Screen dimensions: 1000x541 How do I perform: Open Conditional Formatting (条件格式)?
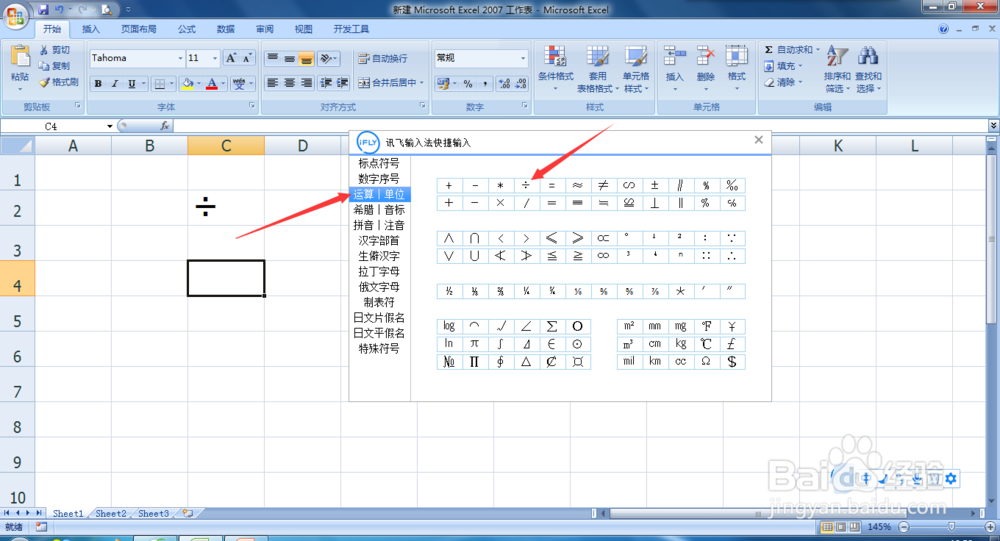click(555, 68)
